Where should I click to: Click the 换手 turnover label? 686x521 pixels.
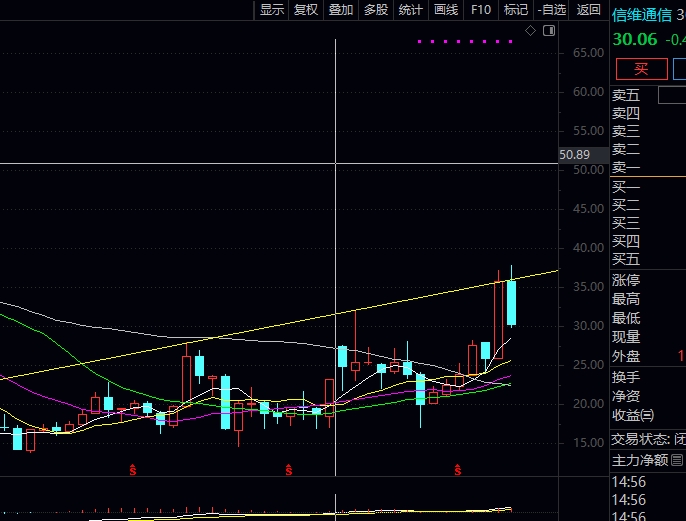pyautogui.click(x=626, y=377)
